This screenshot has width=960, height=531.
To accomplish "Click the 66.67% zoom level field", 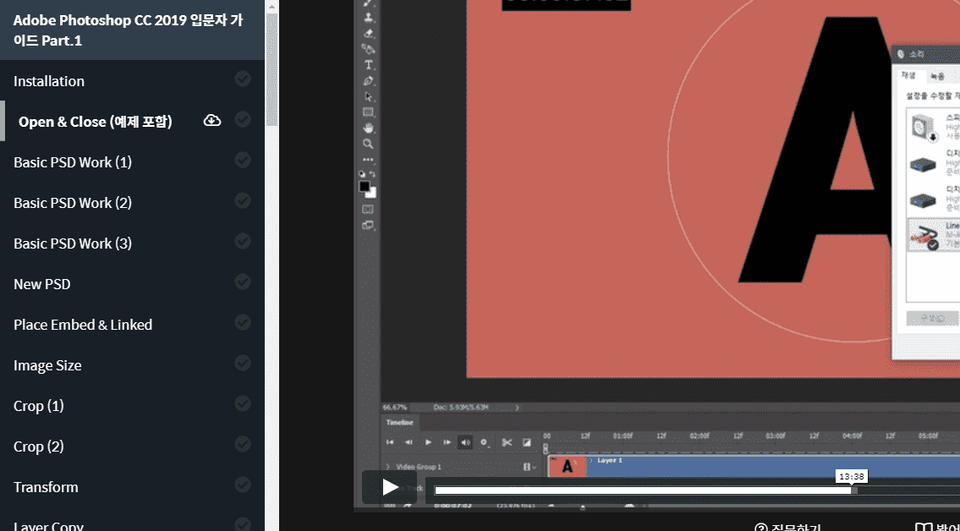I will [x=396, y=407].
